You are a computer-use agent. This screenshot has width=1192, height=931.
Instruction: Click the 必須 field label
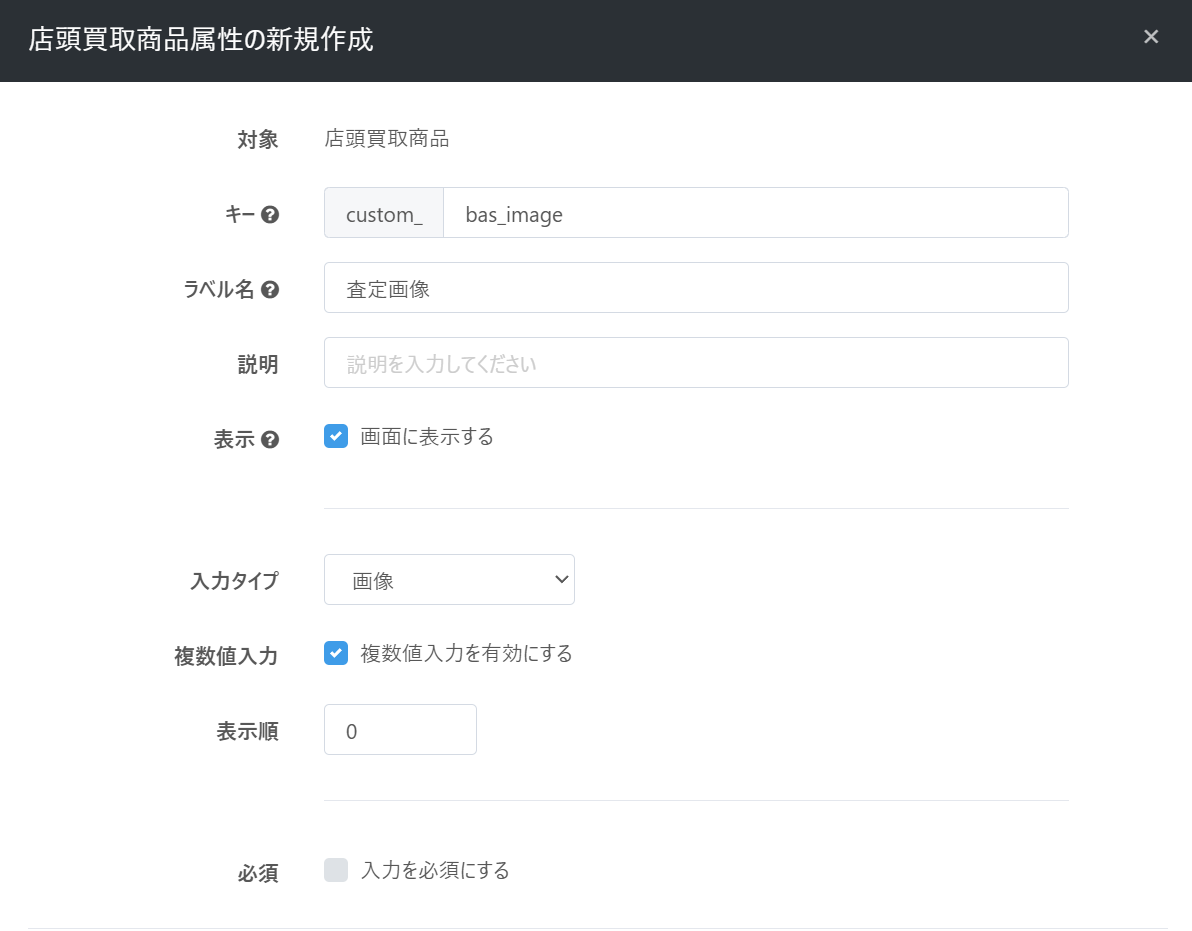click(x=258, y=873)
